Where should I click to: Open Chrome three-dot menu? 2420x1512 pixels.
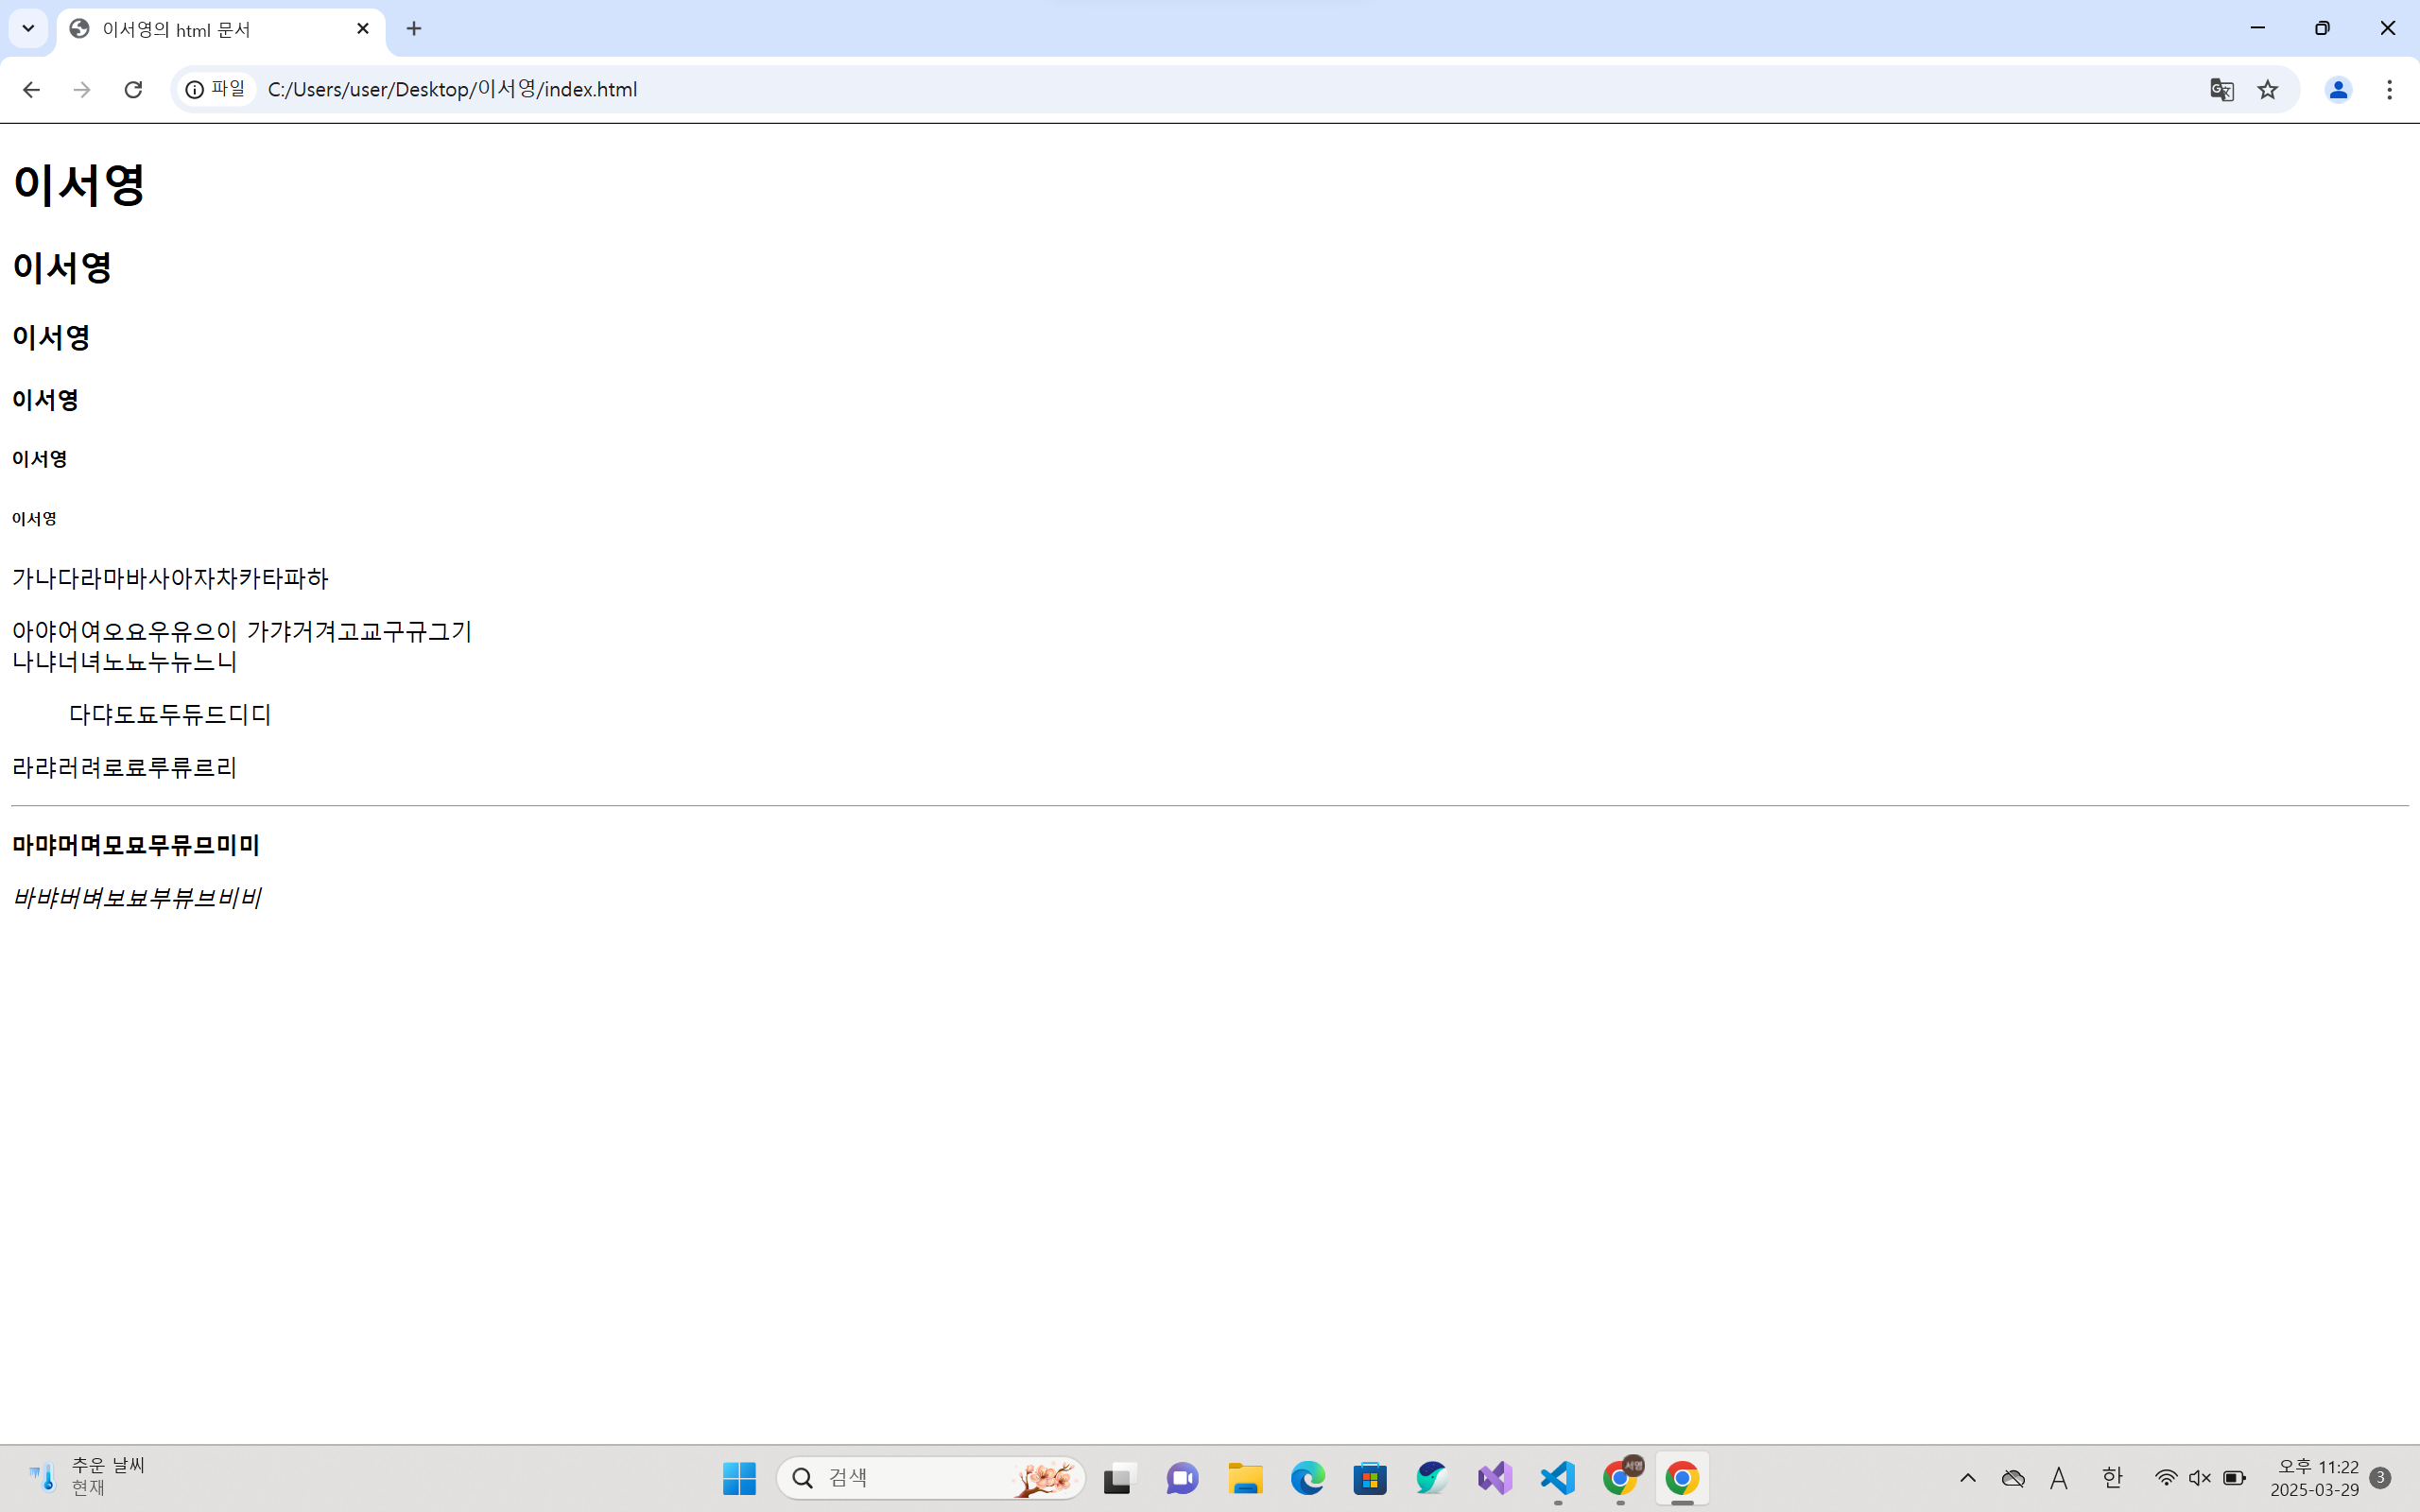[2389, 90]
